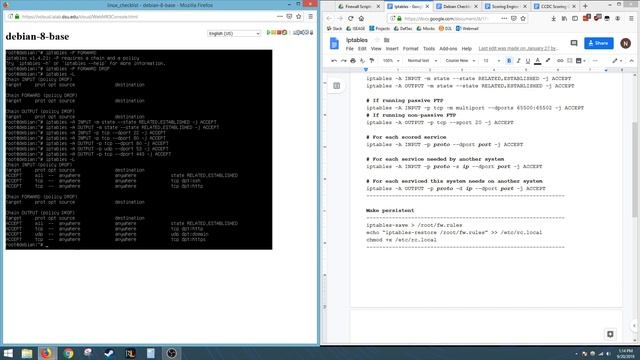Switch to the Debian Checklist tab
The height and width of the screenshot is (360, 640).
456,7
